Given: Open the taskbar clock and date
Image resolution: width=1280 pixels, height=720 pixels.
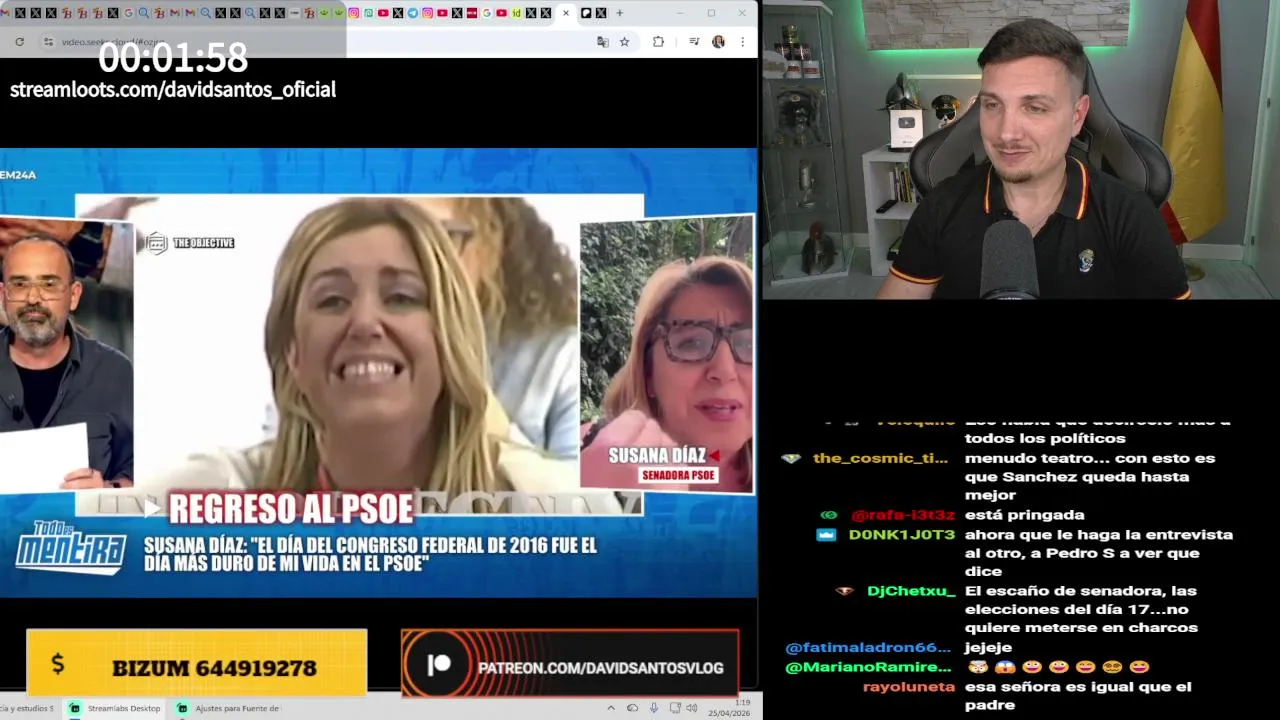Looking at the screenshot, I should 728,707.
